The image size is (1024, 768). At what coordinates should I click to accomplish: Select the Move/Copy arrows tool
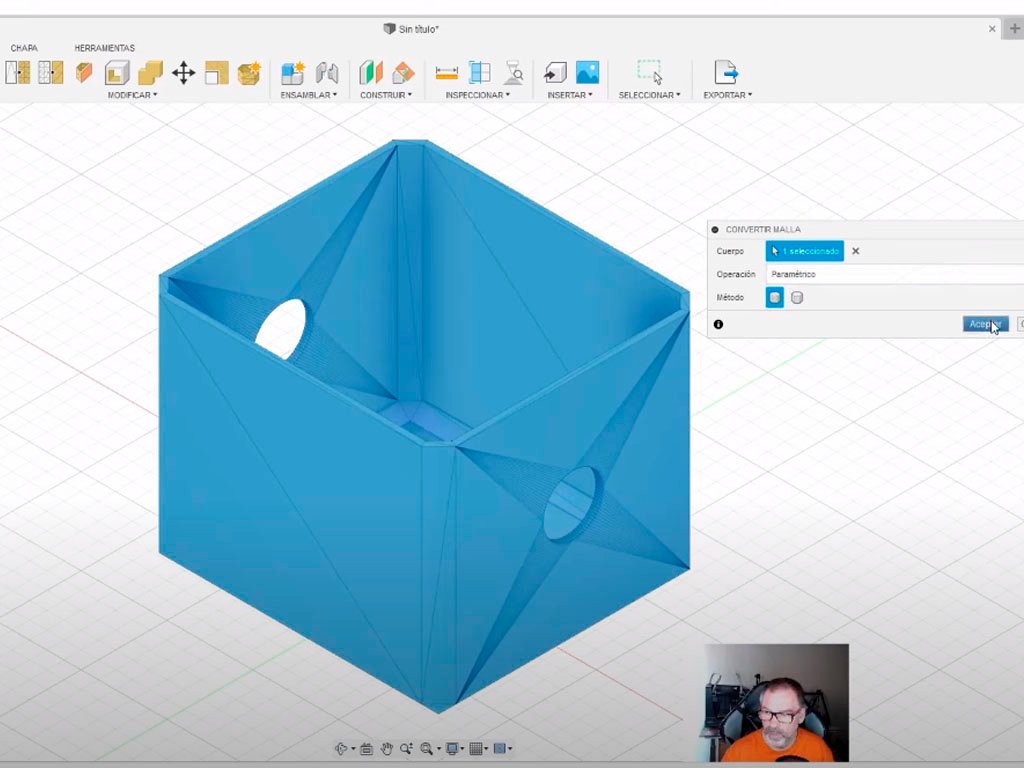[184, 72]
